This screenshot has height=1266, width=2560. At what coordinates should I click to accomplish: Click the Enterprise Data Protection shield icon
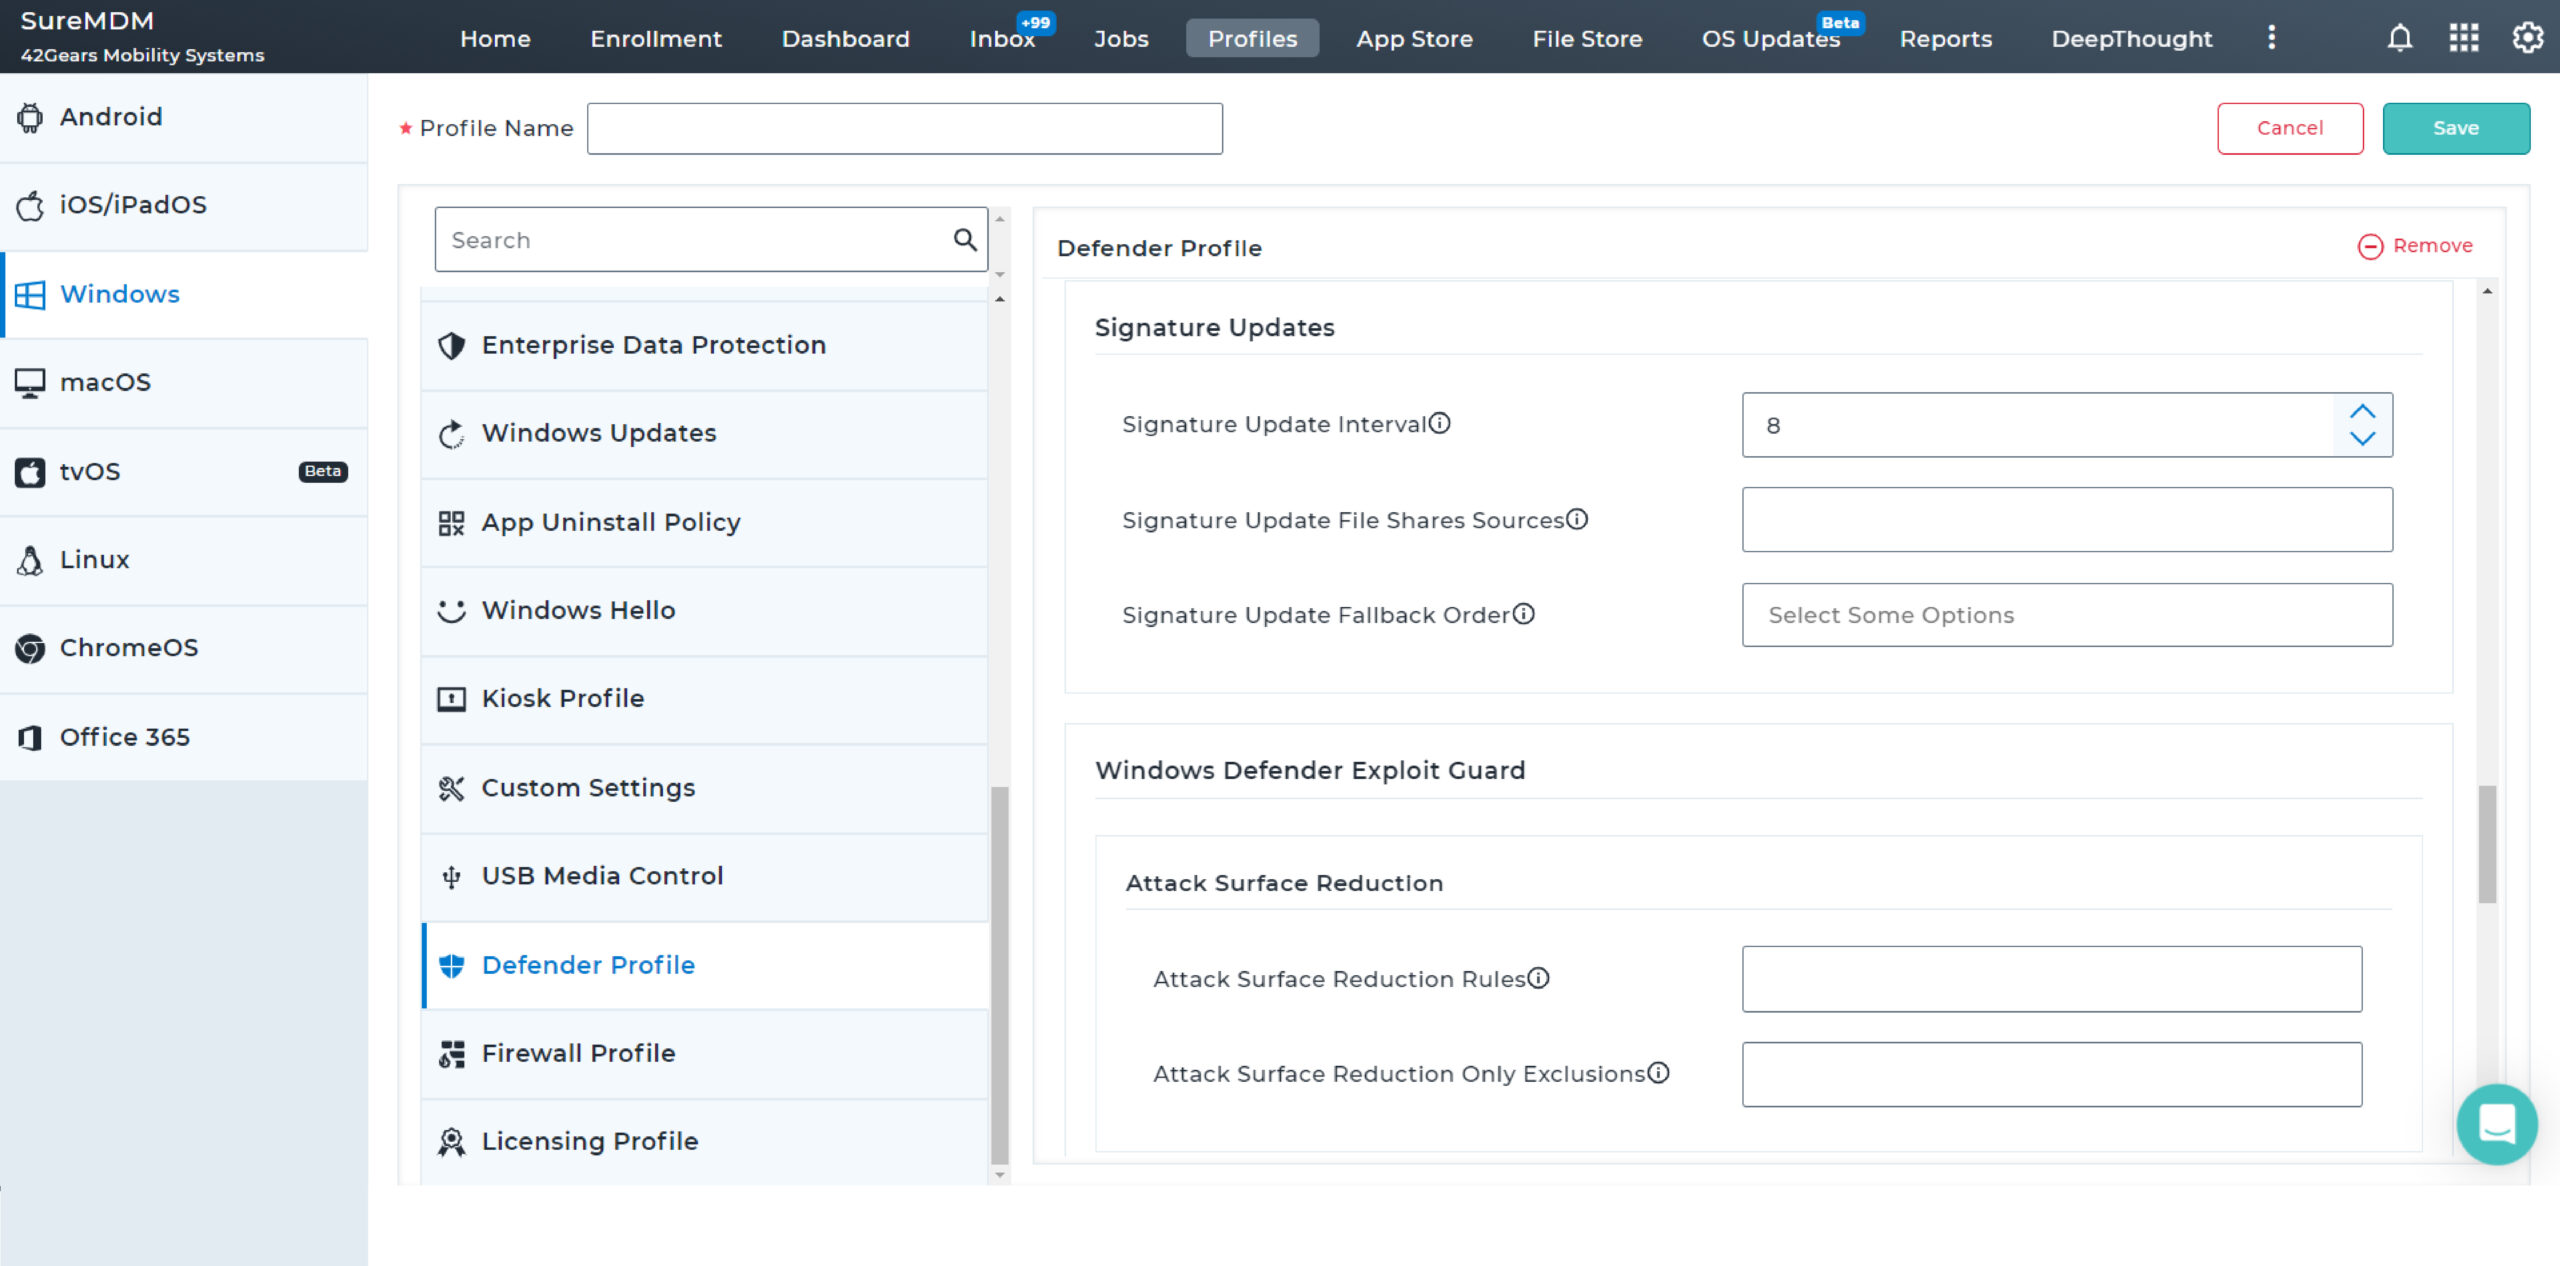pyautogui.click(x=452, y=346)
